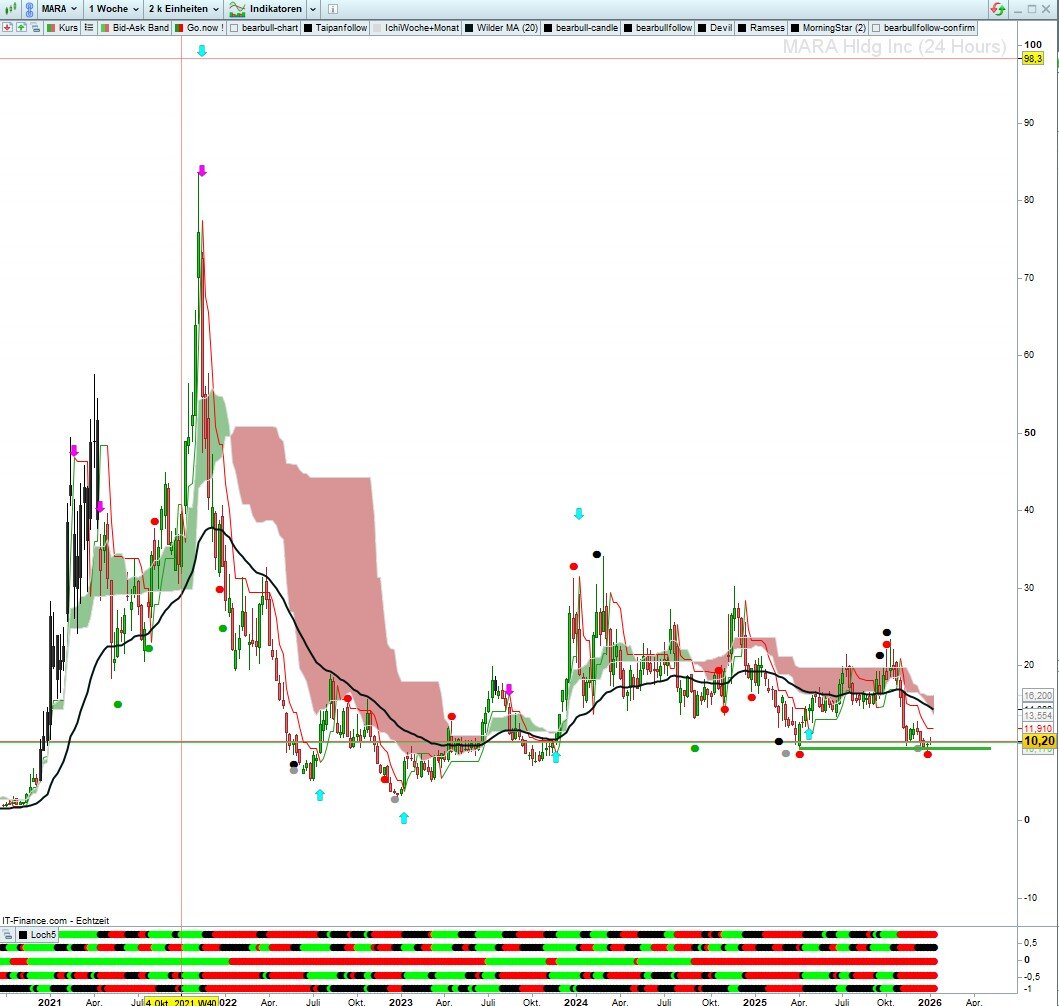
Task: Open the MARA symbol dropdown
Action: pos(60,9)
